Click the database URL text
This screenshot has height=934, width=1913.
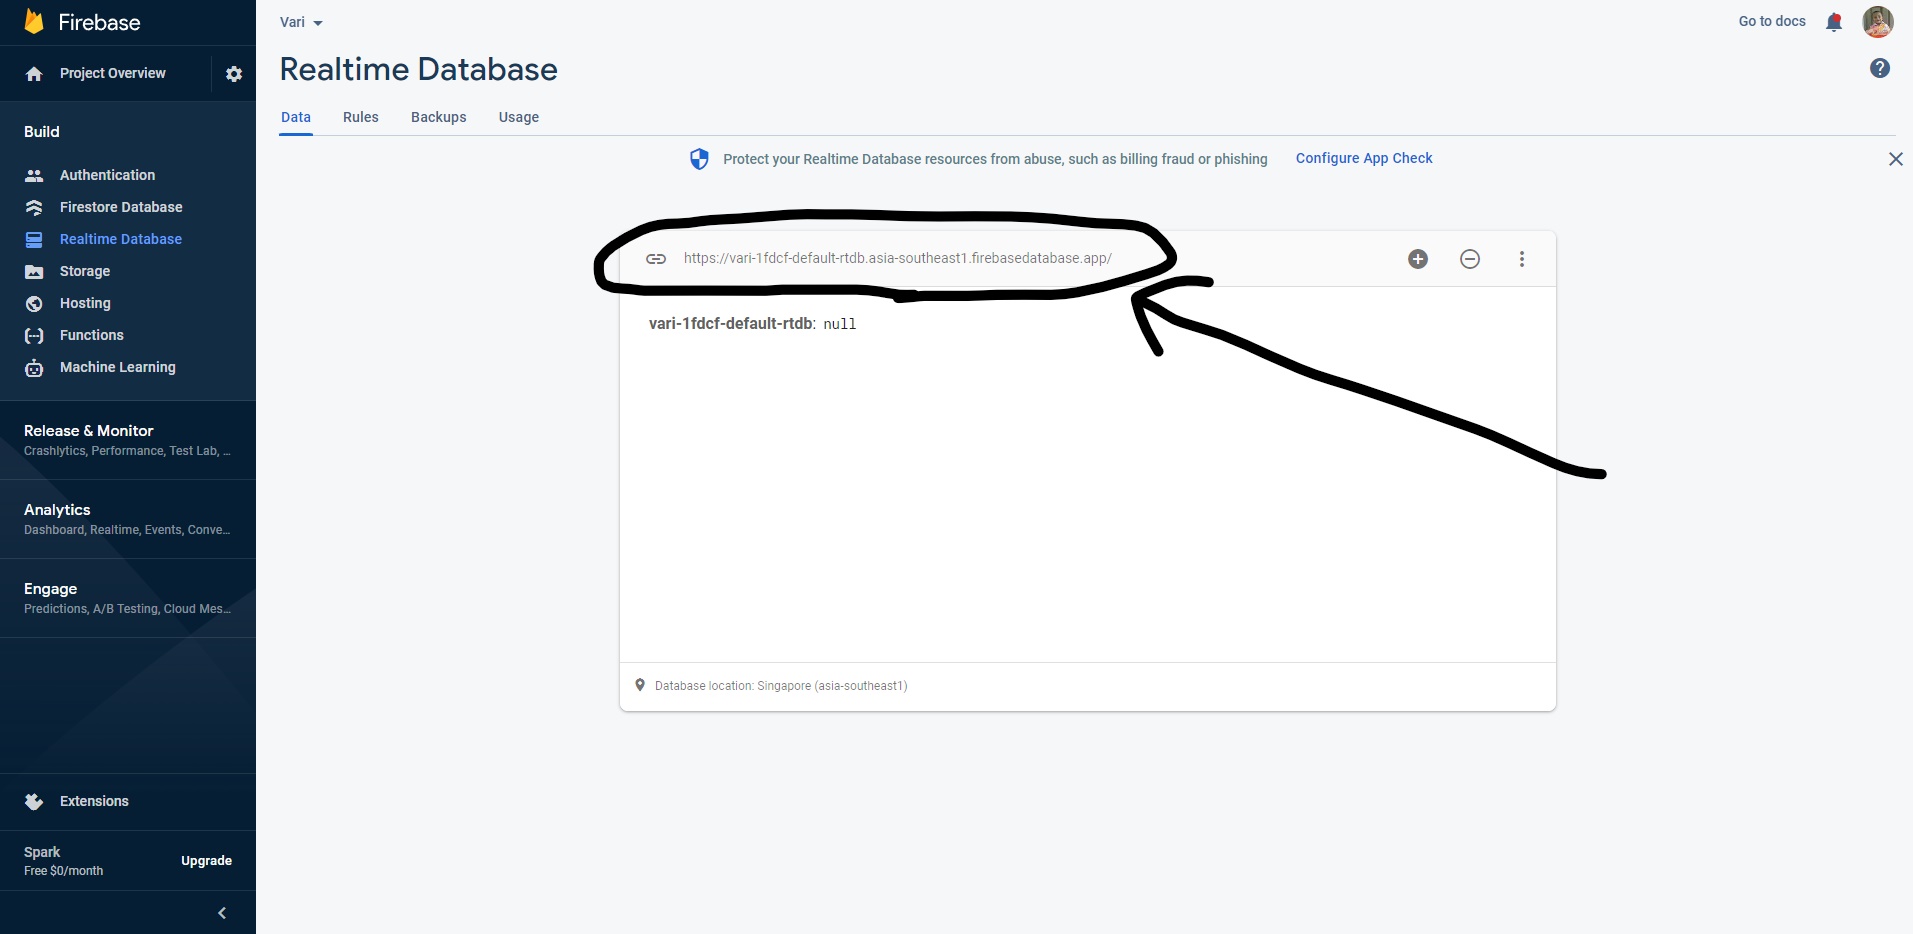click(898, 258)
